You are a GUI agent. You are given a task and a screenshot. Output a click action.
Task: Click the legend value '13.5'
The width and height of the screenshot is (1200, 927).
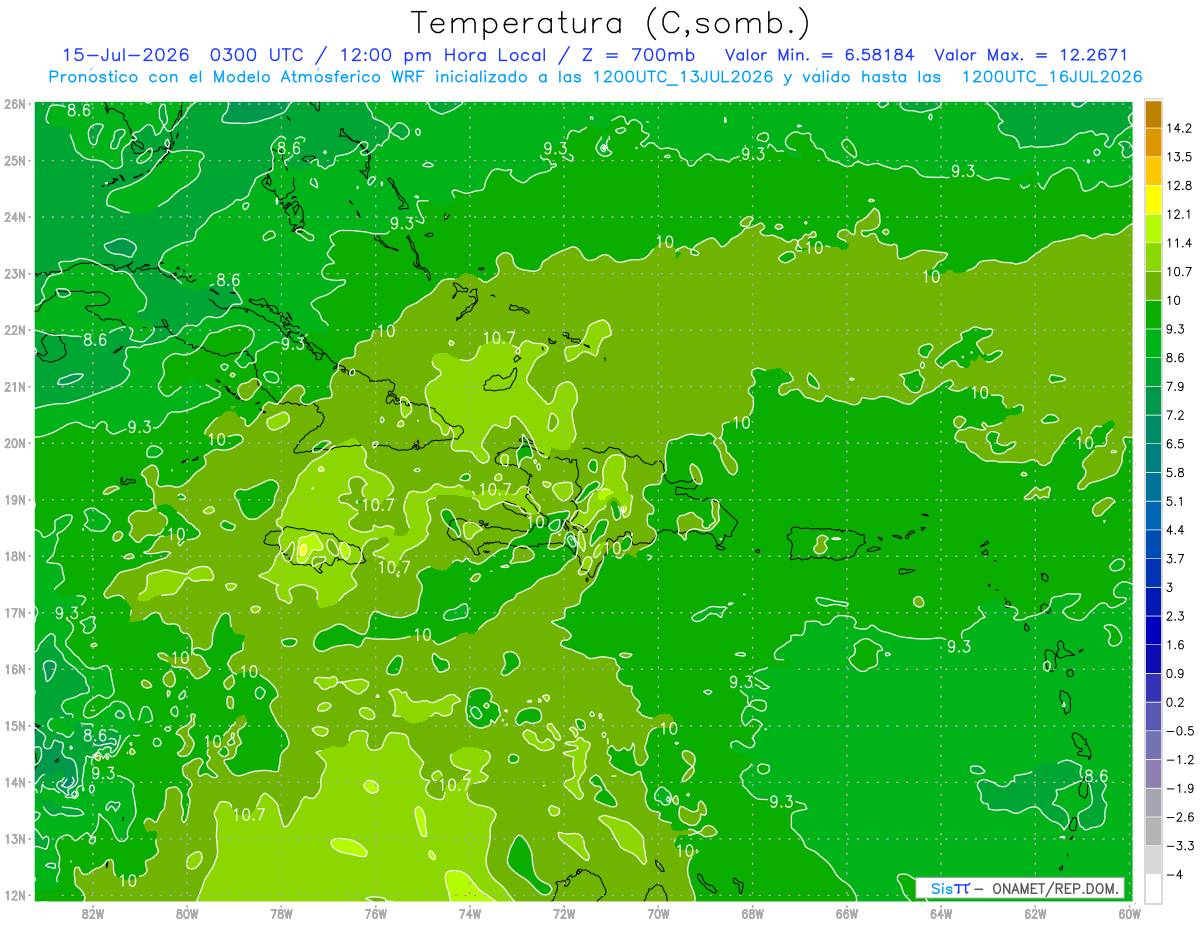click(1178, 157)
